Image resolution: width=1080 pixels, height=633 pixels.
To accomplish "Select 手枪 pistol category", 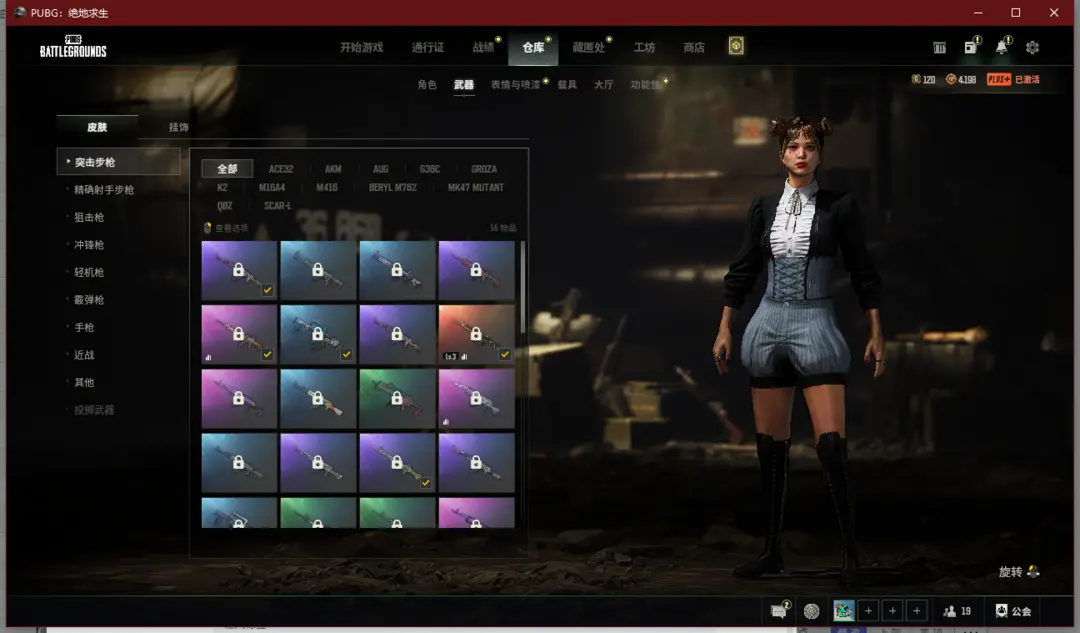I will [84, 327].
